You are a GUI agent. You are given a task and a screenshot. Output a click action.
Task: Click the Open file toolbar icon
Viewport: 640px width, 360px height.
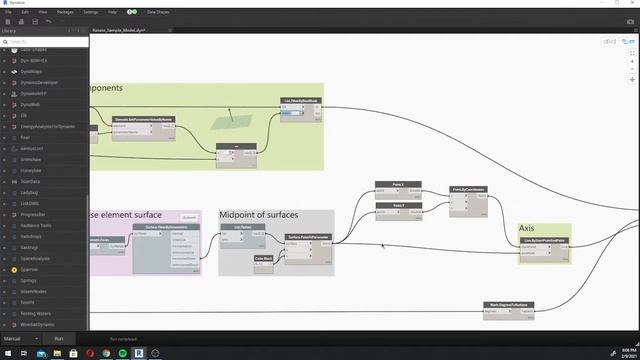pos(21,22)
